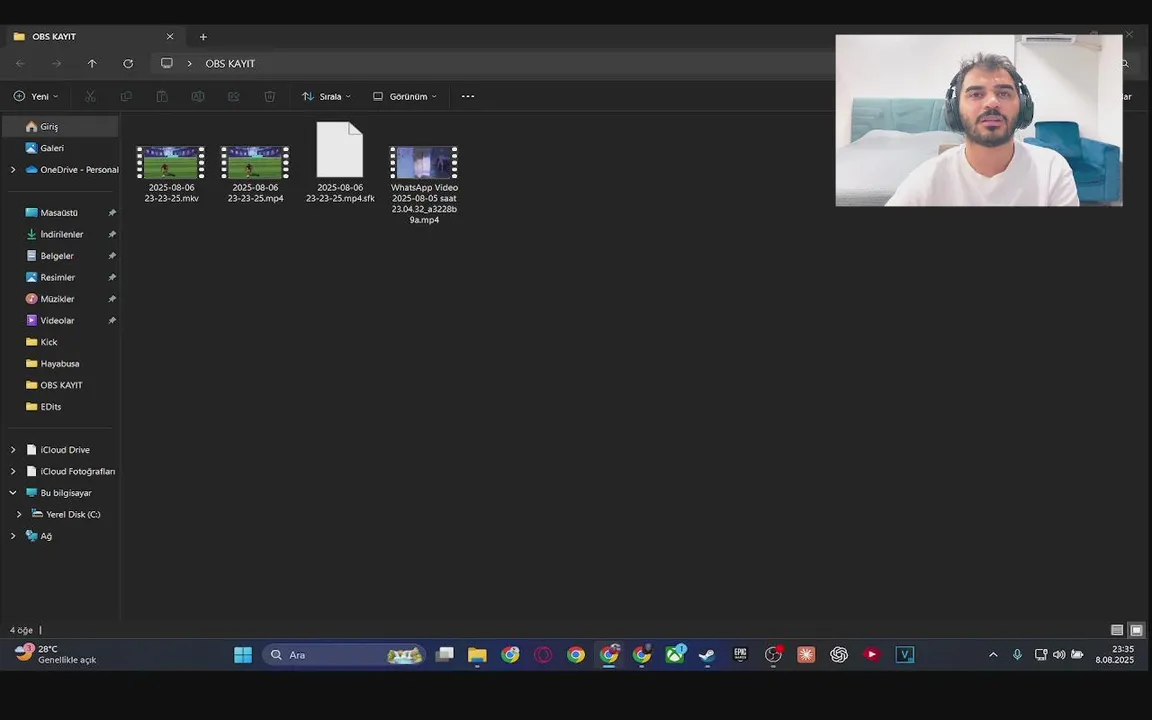Add a new Explorer tab
The height and width of the screenshot is (720, 1152).
pyautogui.click(x=203, y=37)
